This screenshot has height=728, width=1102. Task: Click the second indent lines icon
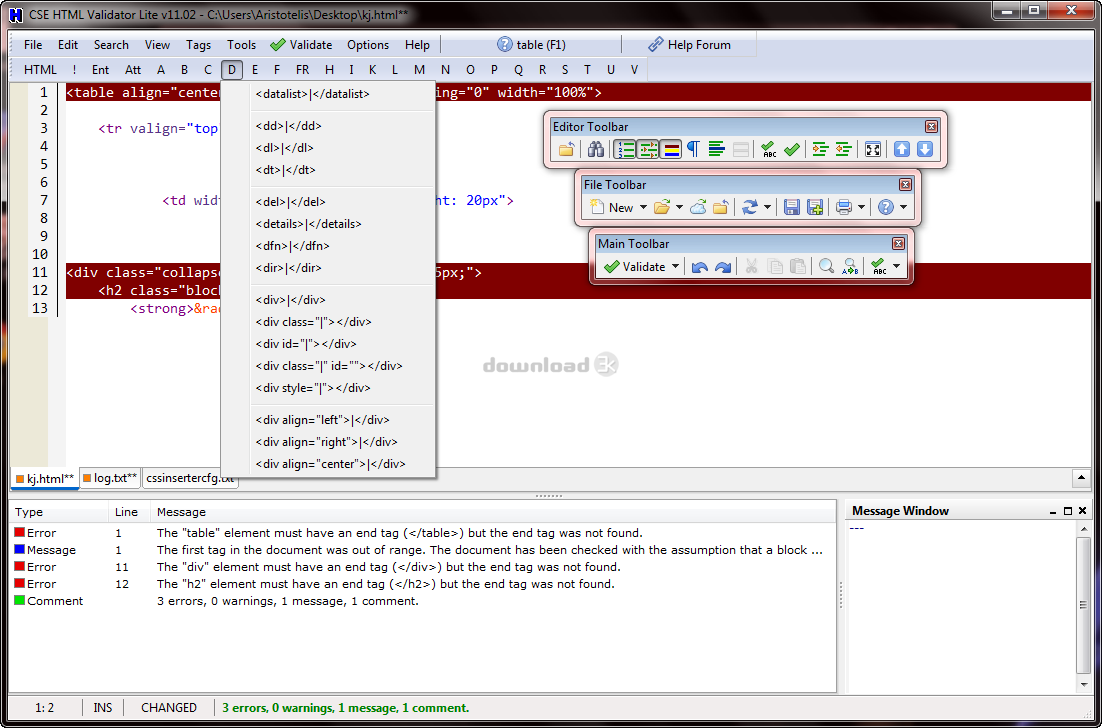click(x=843, y=149)
